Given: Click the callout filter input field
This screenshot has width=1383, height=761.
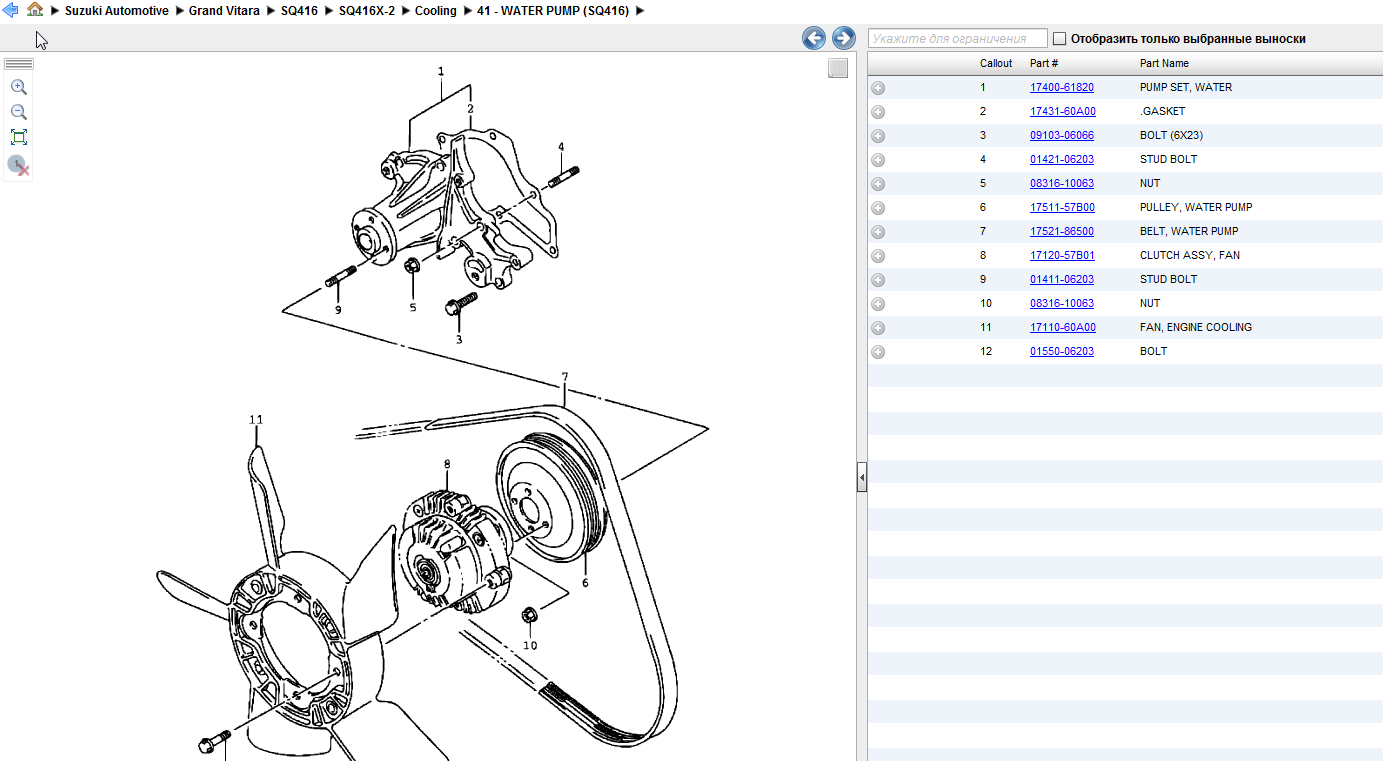Looking at the screenshot, I should [957, 39].
